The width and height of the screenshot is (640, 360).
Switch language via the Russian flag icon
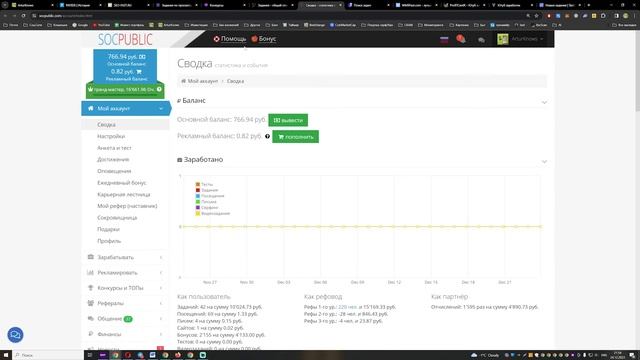(x=444, y=39)
